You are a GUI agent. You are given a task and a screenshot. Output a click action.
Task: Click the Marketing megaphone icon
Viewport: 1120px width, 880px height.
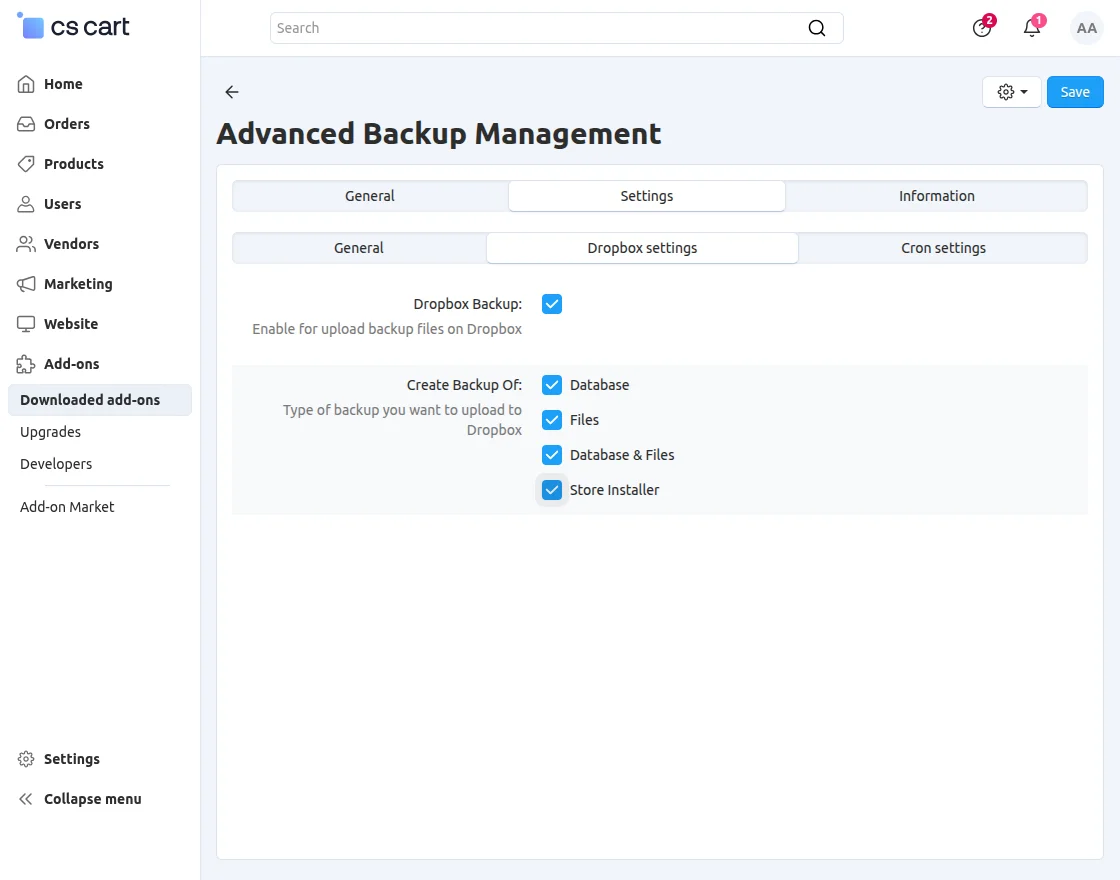click(x=26, y=284)
